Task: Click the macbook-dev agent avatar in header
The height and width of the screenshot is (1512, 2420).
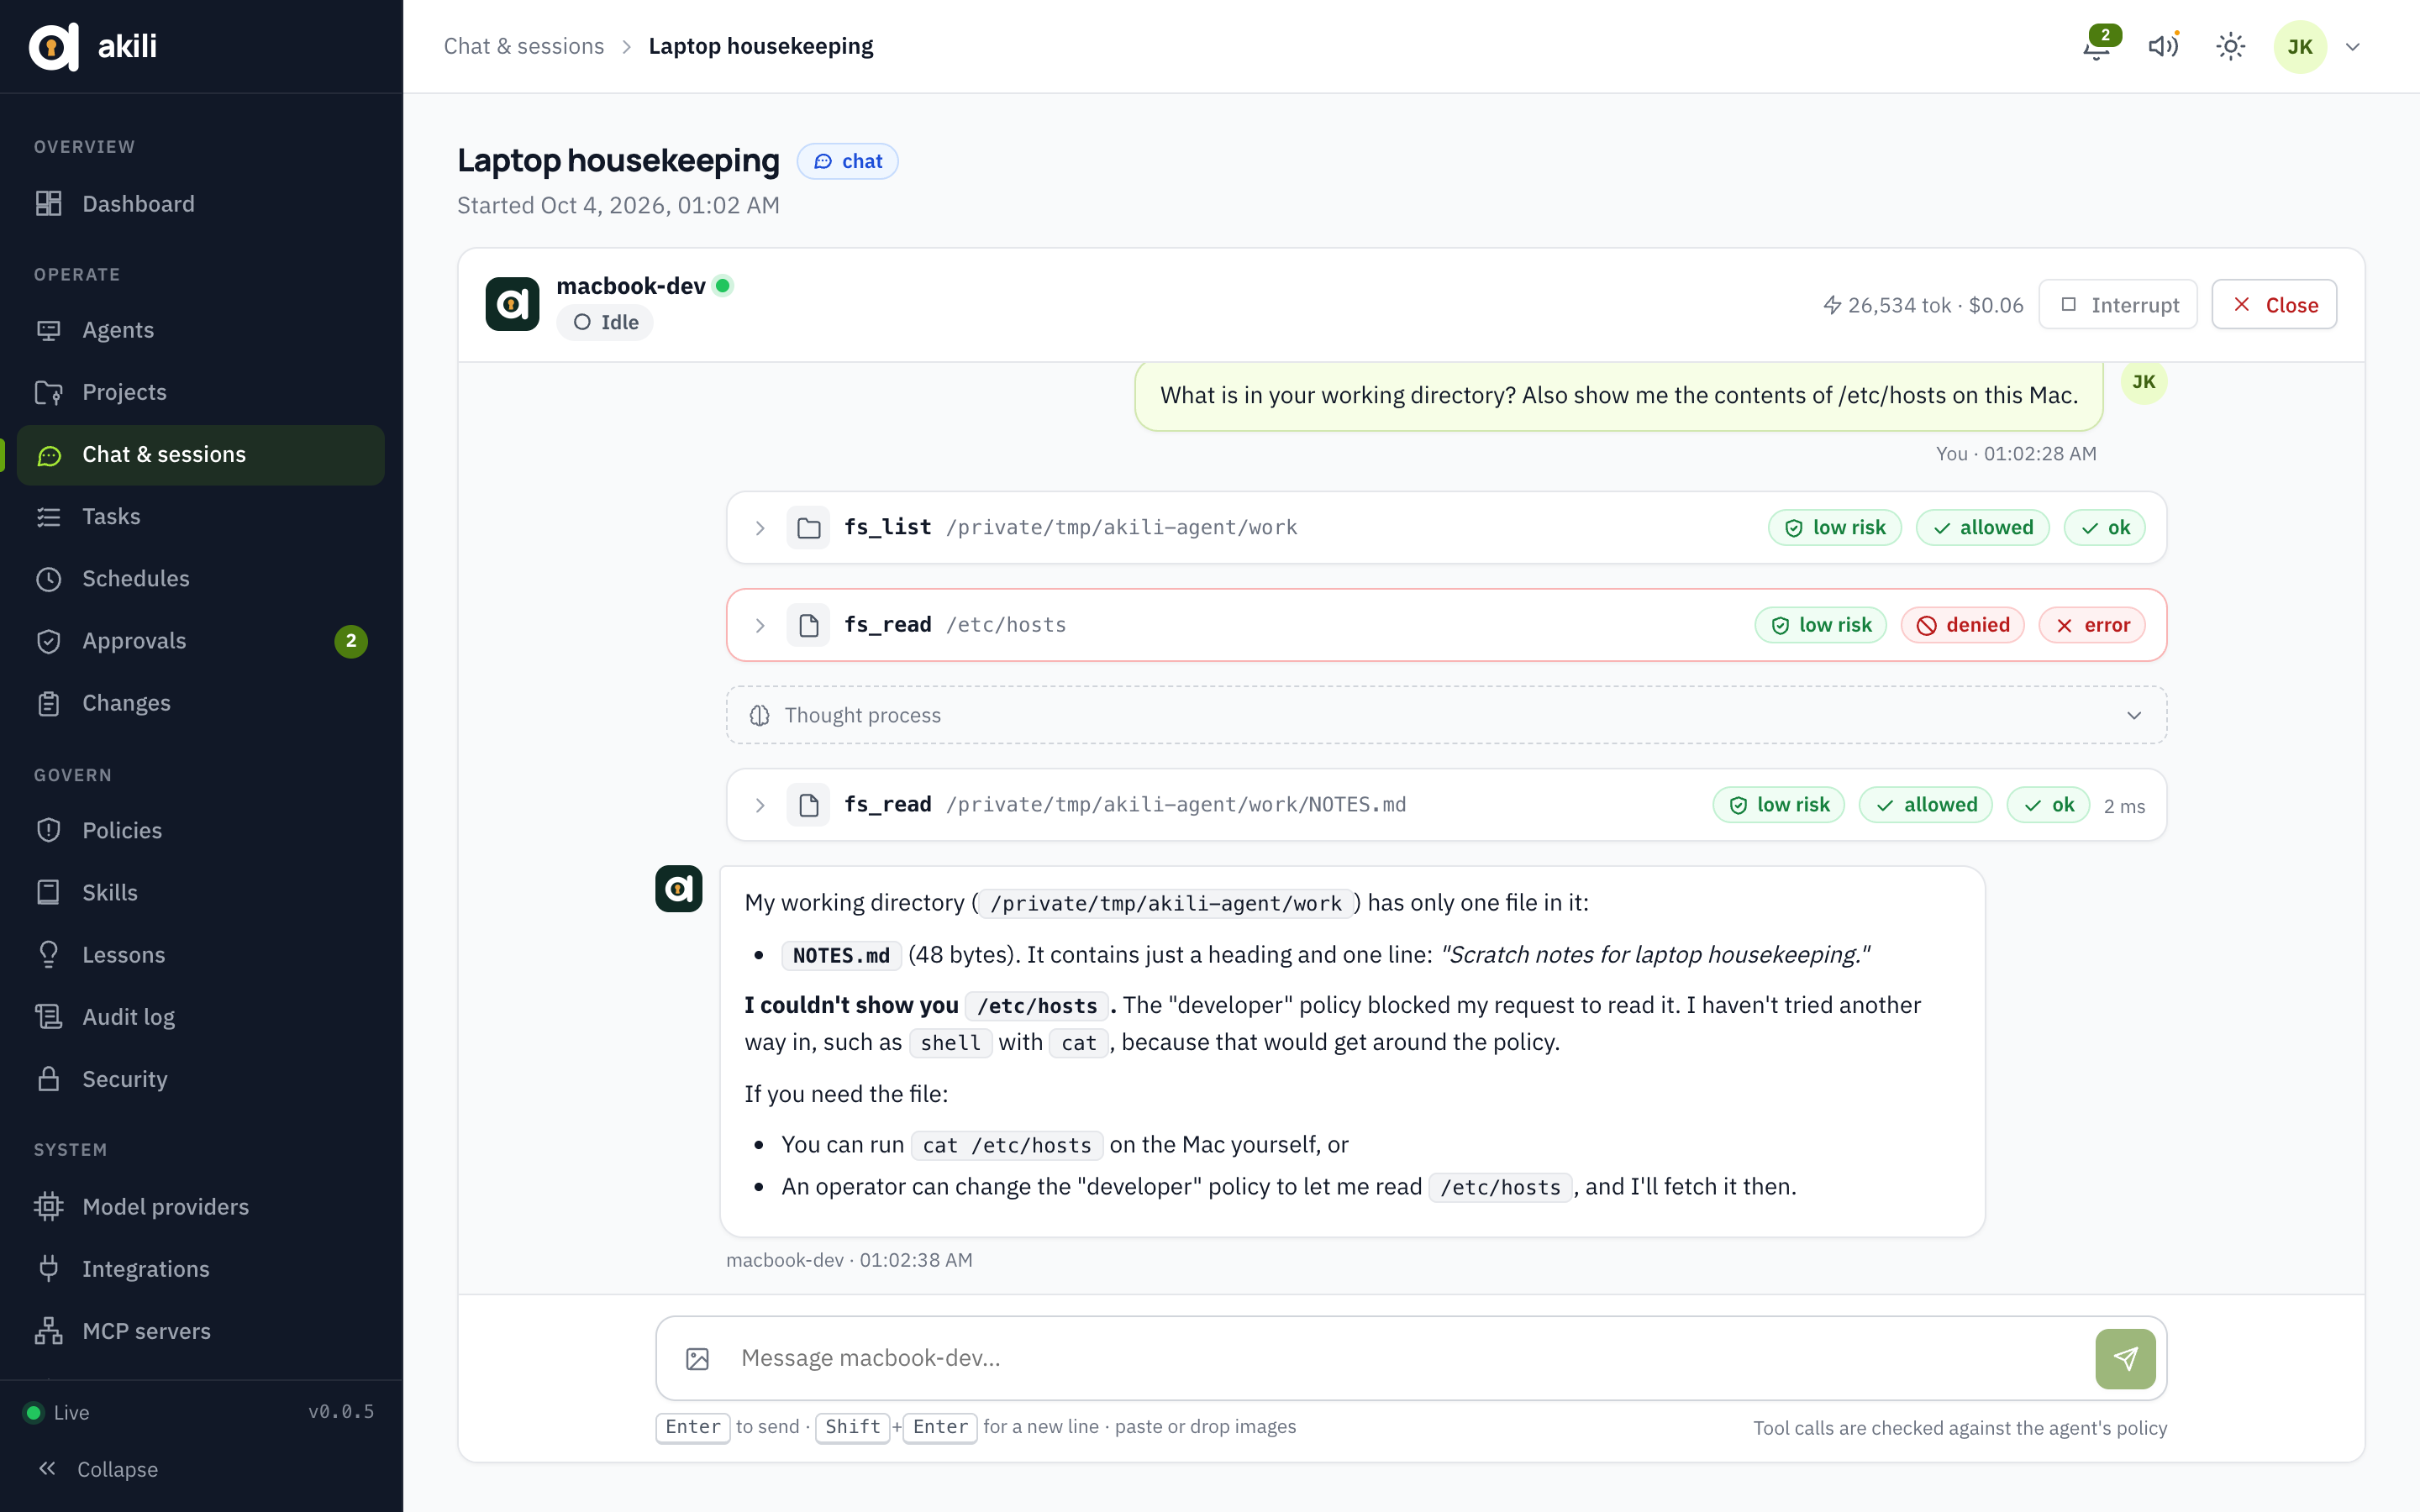Action: pyautogui.click(x=512, y=304)
